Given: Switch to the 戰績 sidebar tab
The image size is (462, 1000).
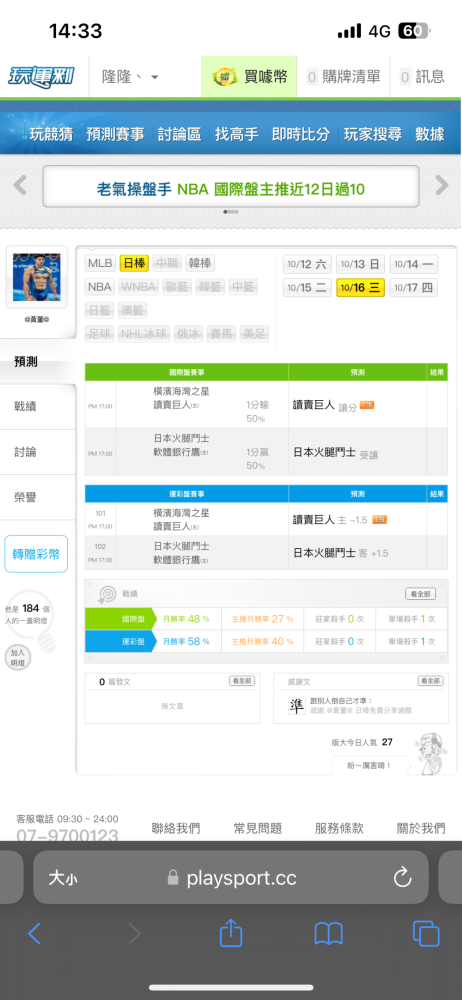Looking at the screenshot, I should [x=26, y=406].
